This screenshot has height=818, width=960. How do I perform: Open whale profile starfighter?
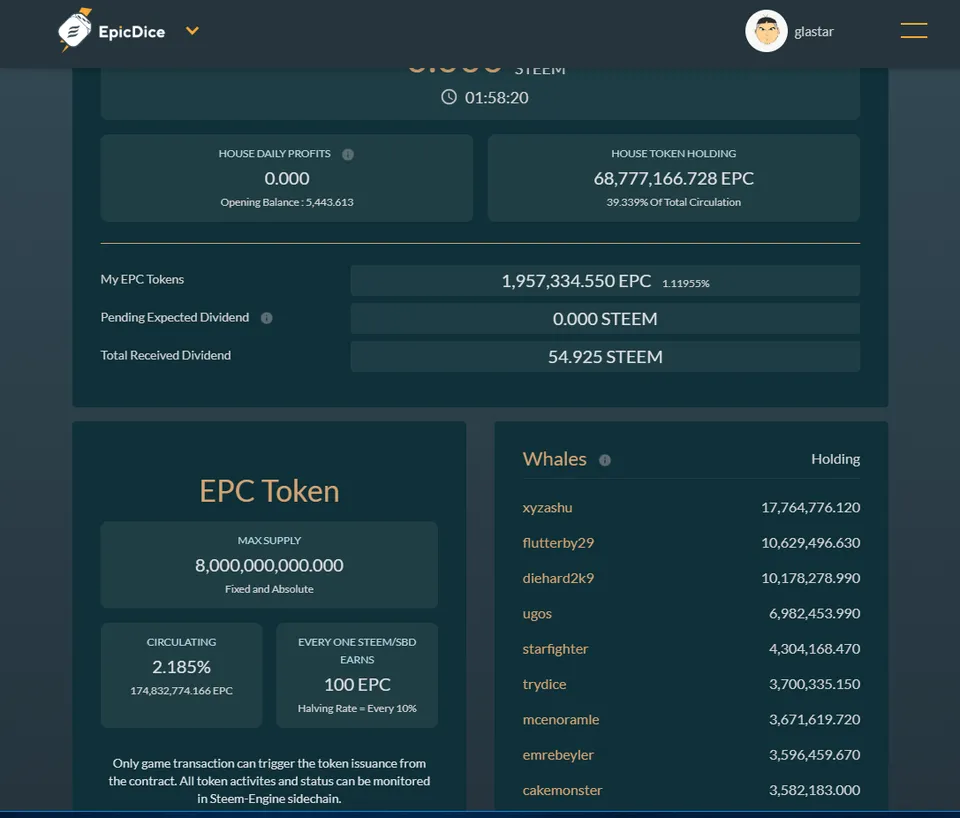click(555, 649)
